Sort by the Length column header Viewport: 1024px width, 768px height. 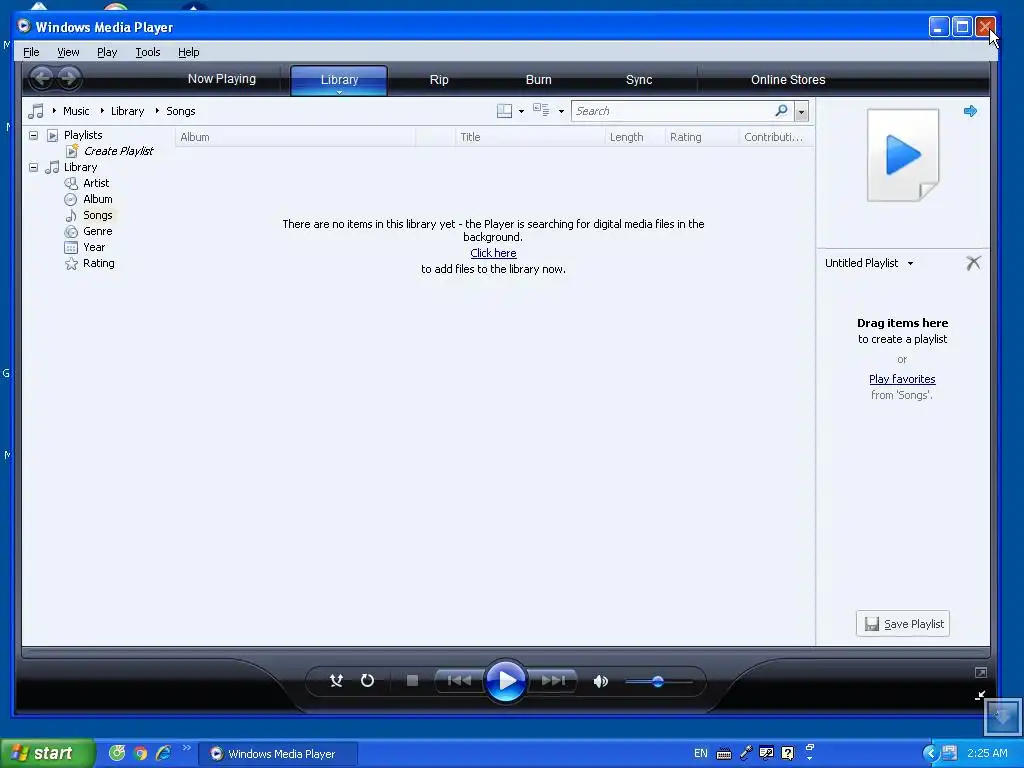635,137
